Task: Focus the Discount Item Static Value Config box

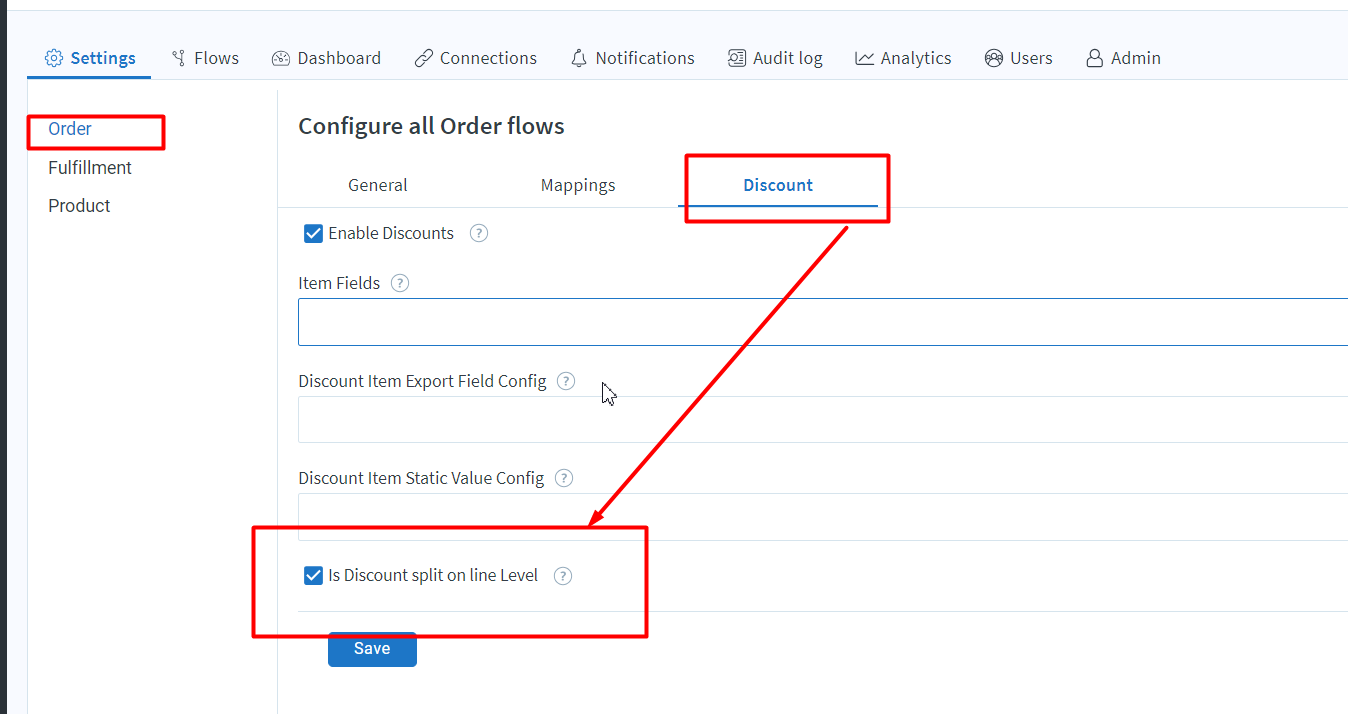Action: pyautogui.click(x=823, y=517)
